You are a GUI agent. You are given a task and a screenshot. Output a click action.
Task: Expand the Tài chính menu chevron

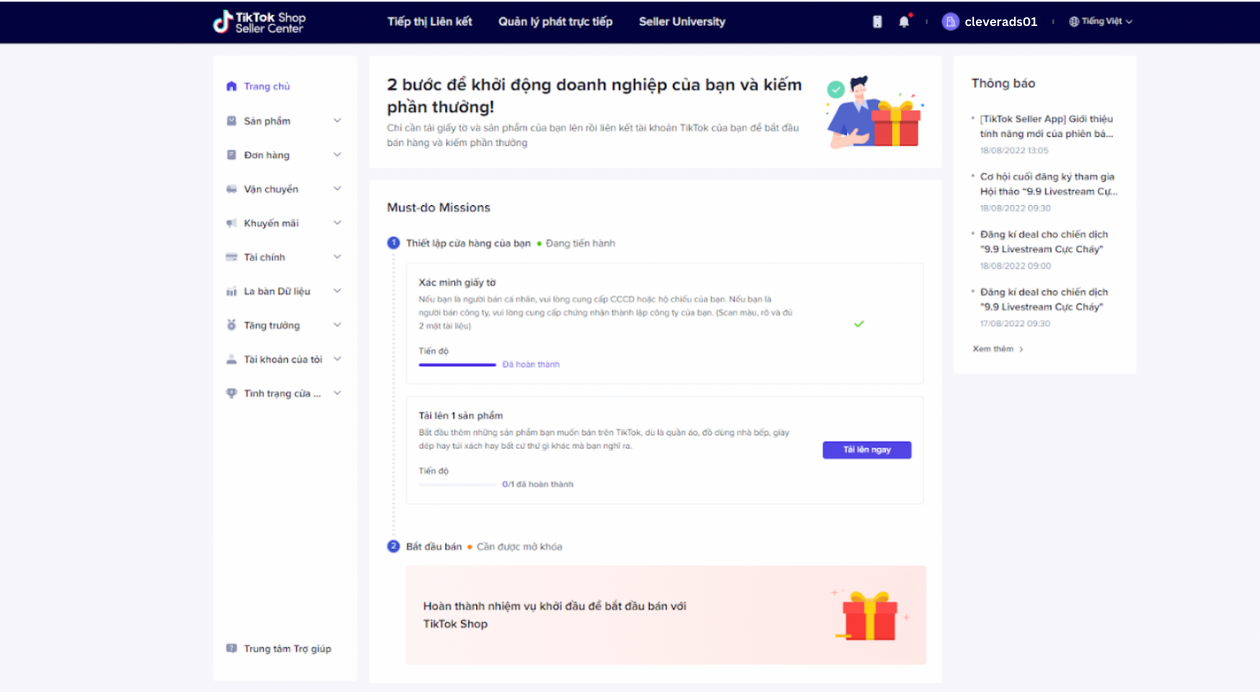pos(337,257)
